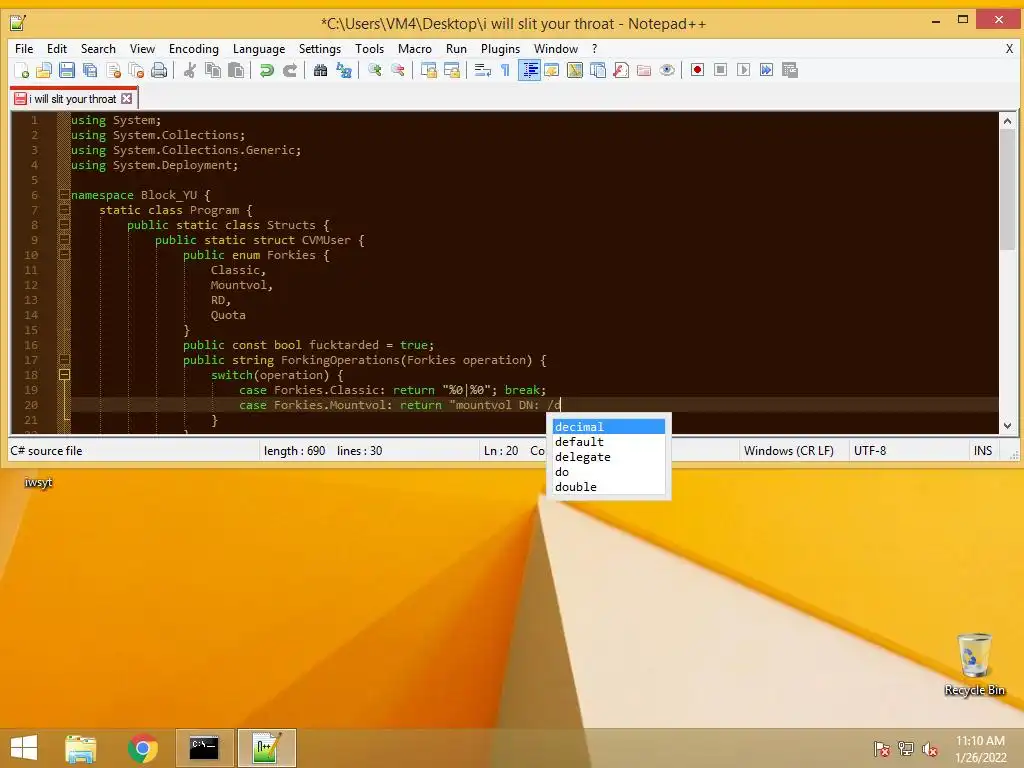Close the tab via its red X
This screenshot has width=1024, height=768.
(x=127, y=99)
